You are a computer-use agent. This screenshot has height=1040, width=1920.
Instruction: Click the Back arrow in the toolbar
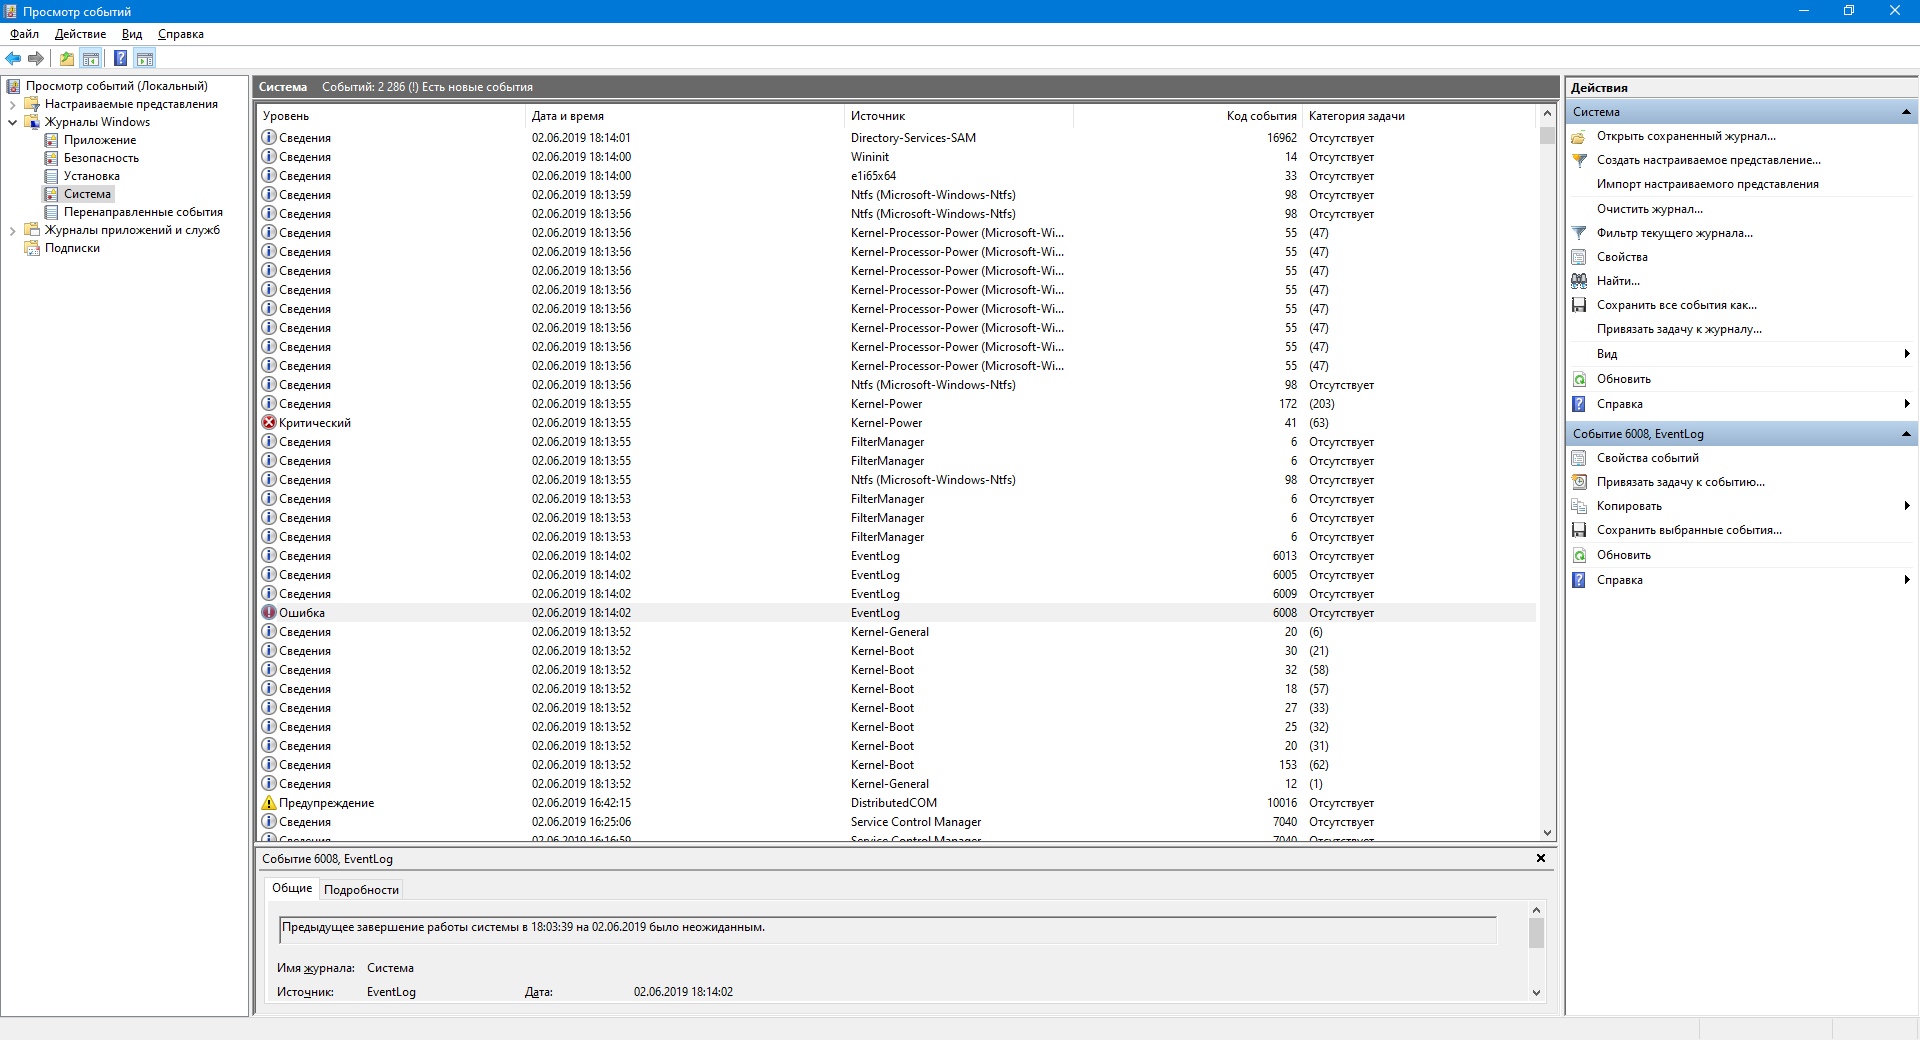(x=13, y=58)
